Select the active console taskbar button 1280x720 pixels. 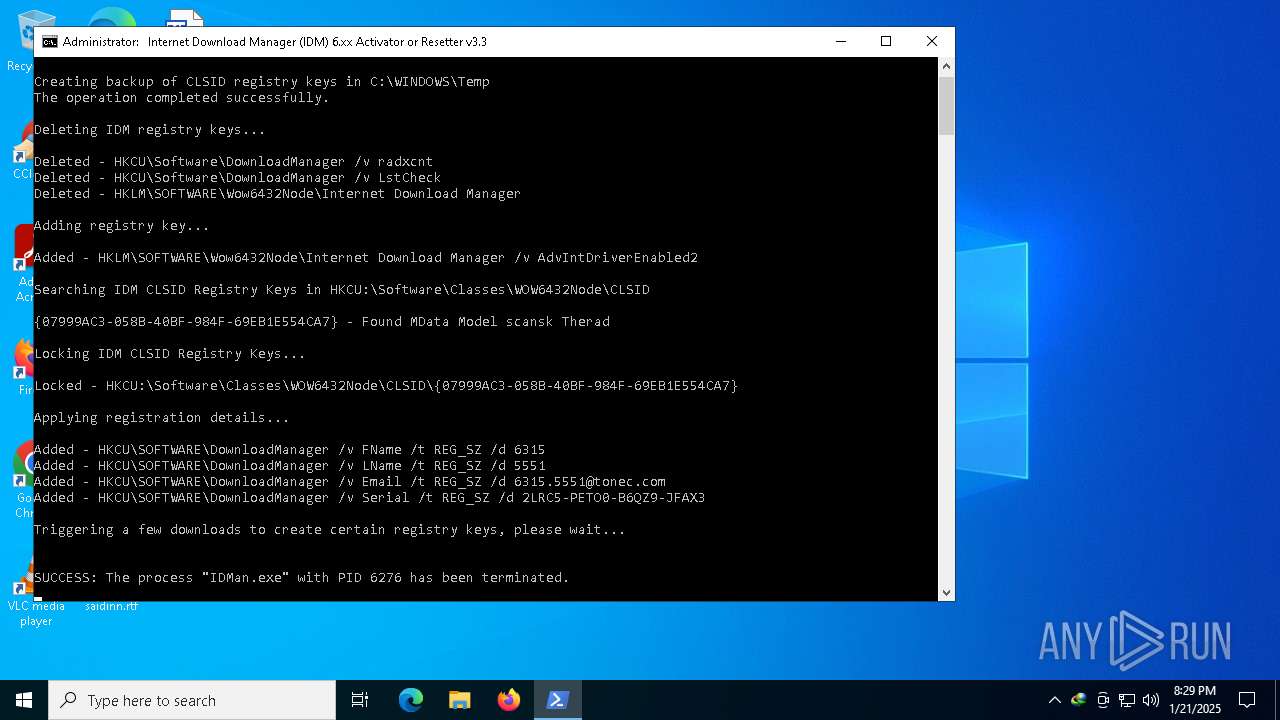[557, 700]
